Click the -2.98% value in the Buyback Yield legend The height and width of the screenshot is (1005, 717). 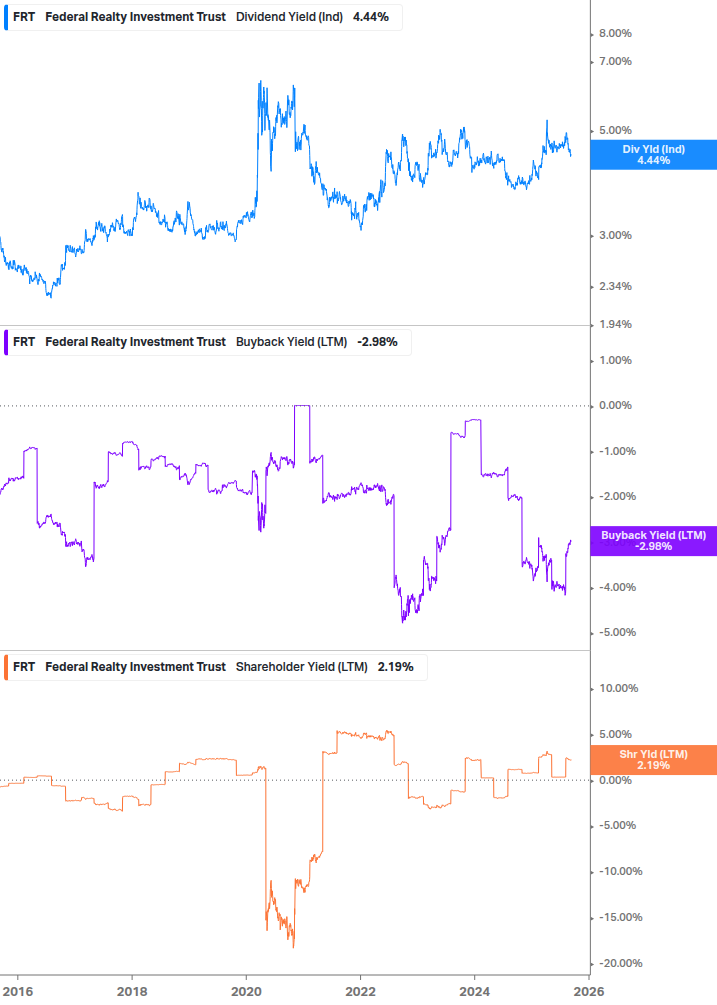pyautogui.click(x=377, y=342)
